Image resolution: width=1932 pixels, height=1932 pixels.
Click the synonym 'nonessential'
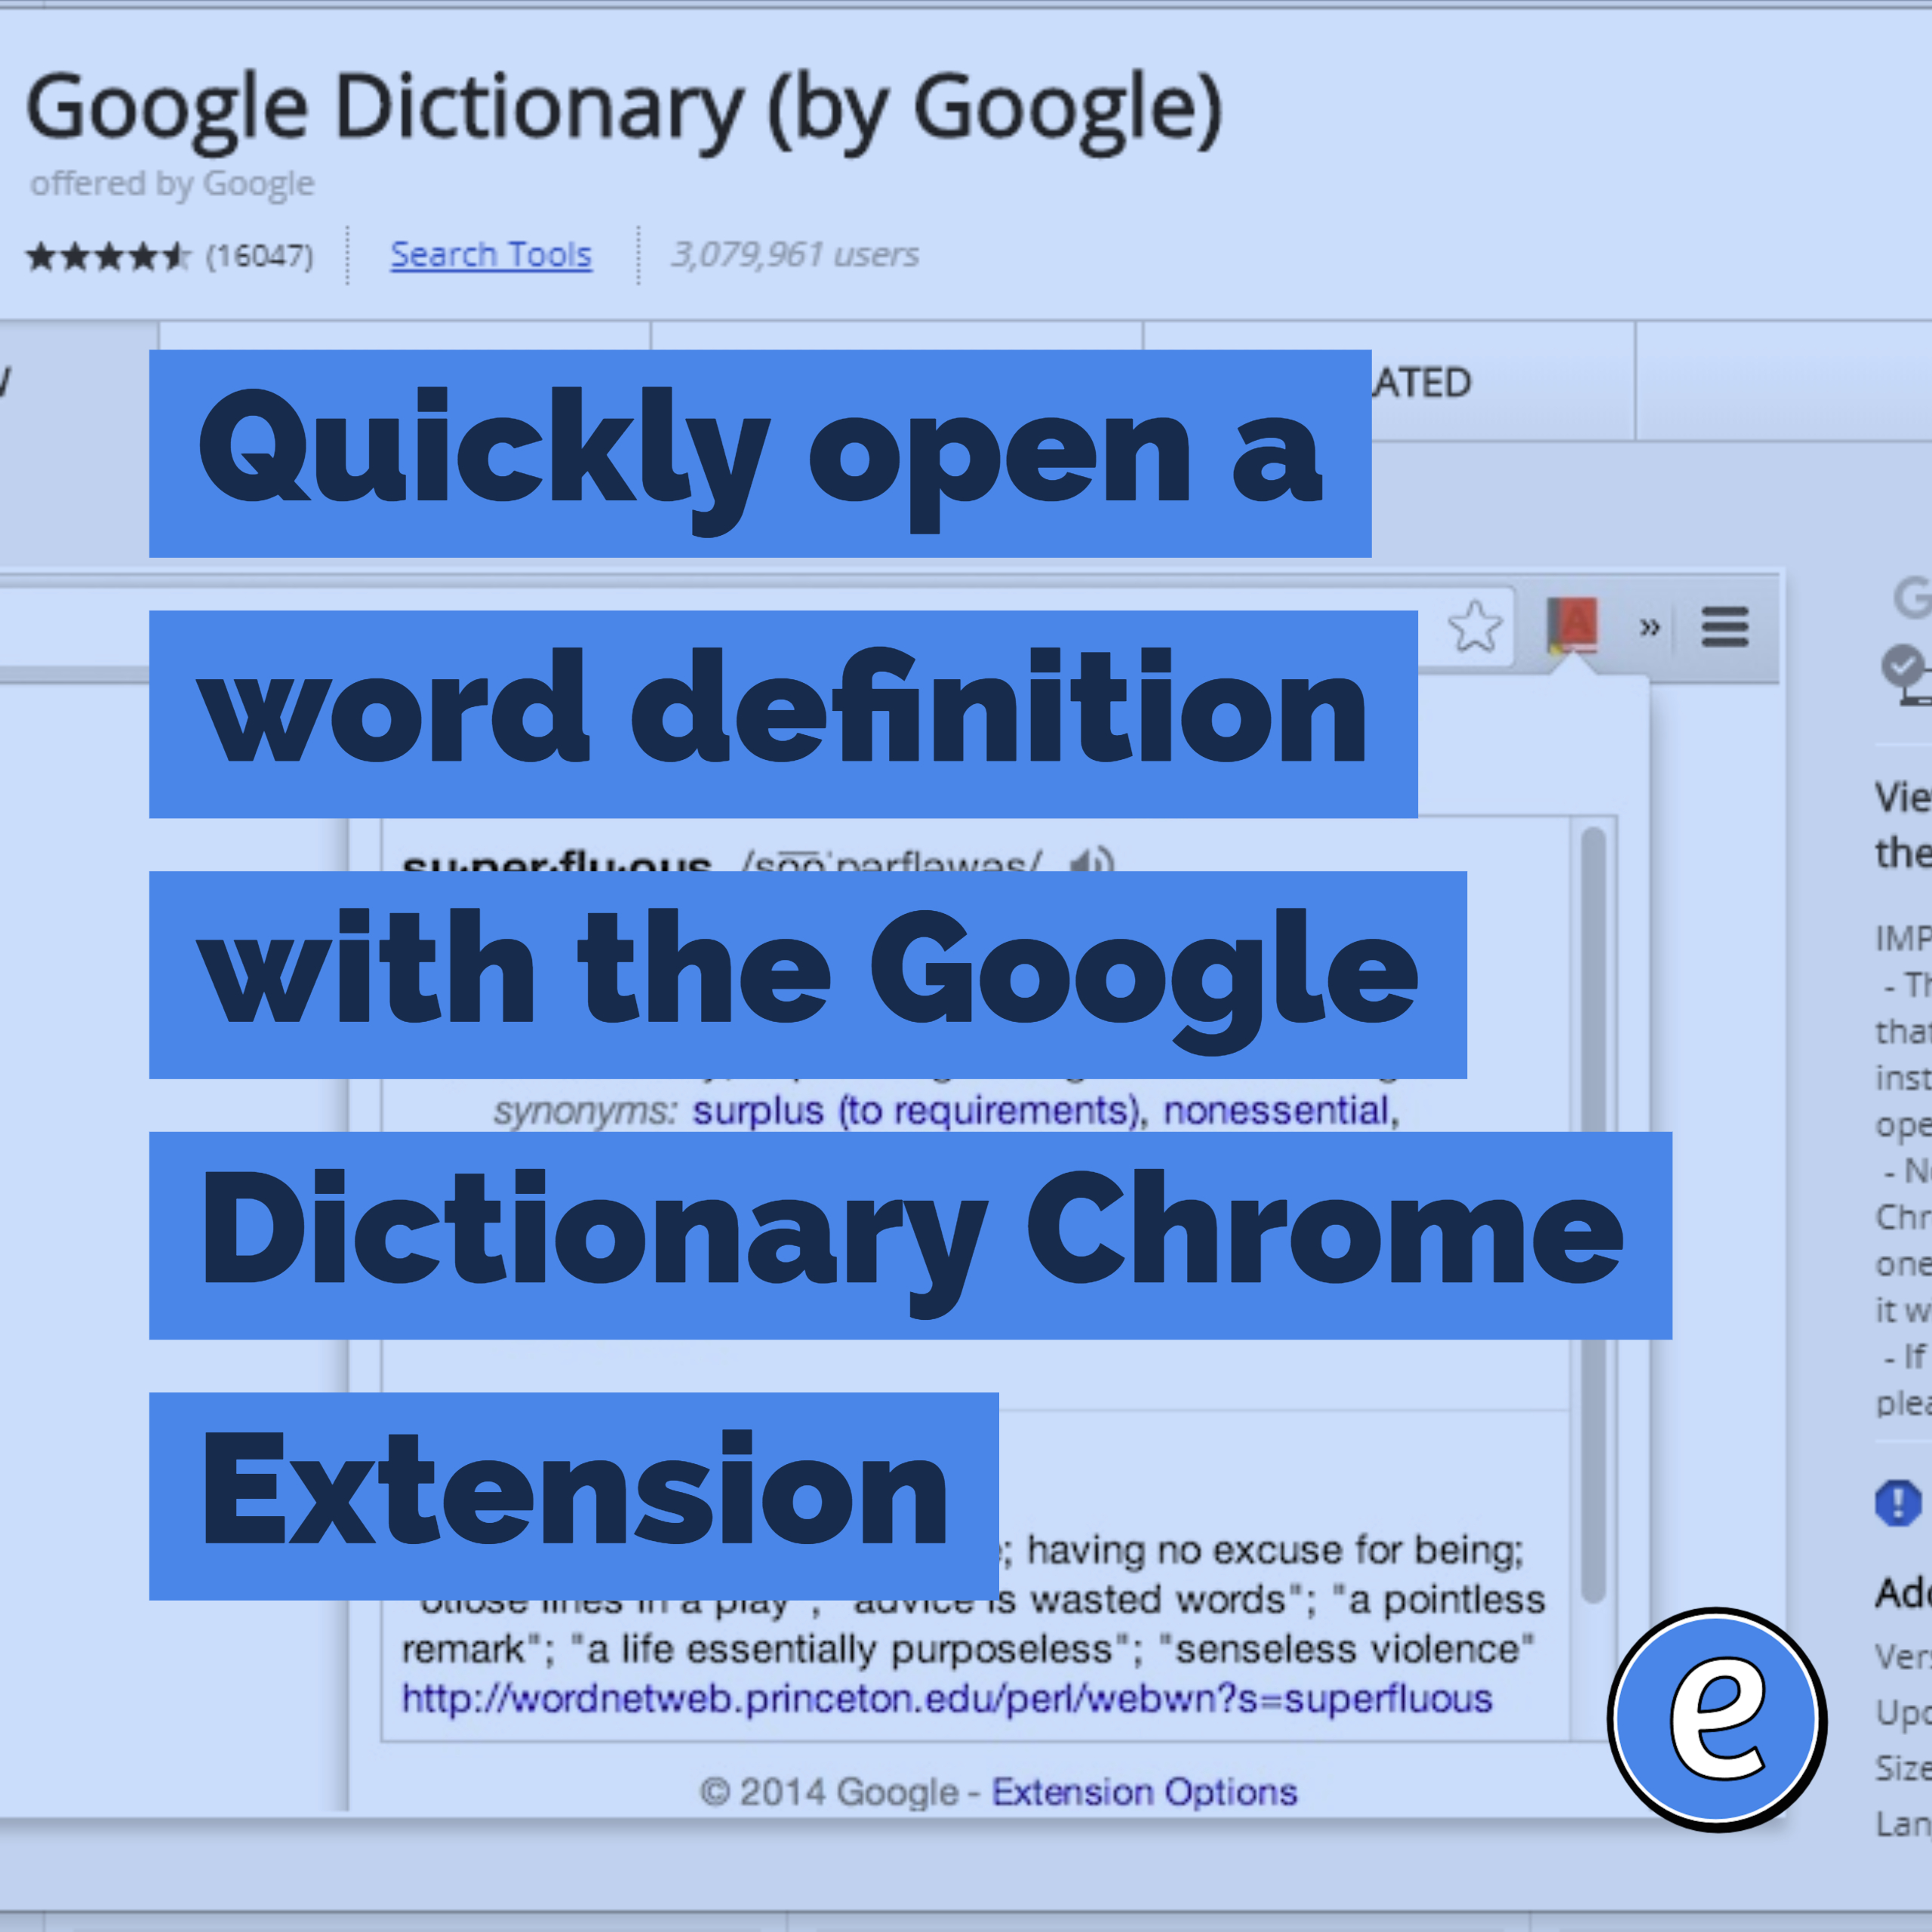pyautogui.click(x=1278, y=1111)
